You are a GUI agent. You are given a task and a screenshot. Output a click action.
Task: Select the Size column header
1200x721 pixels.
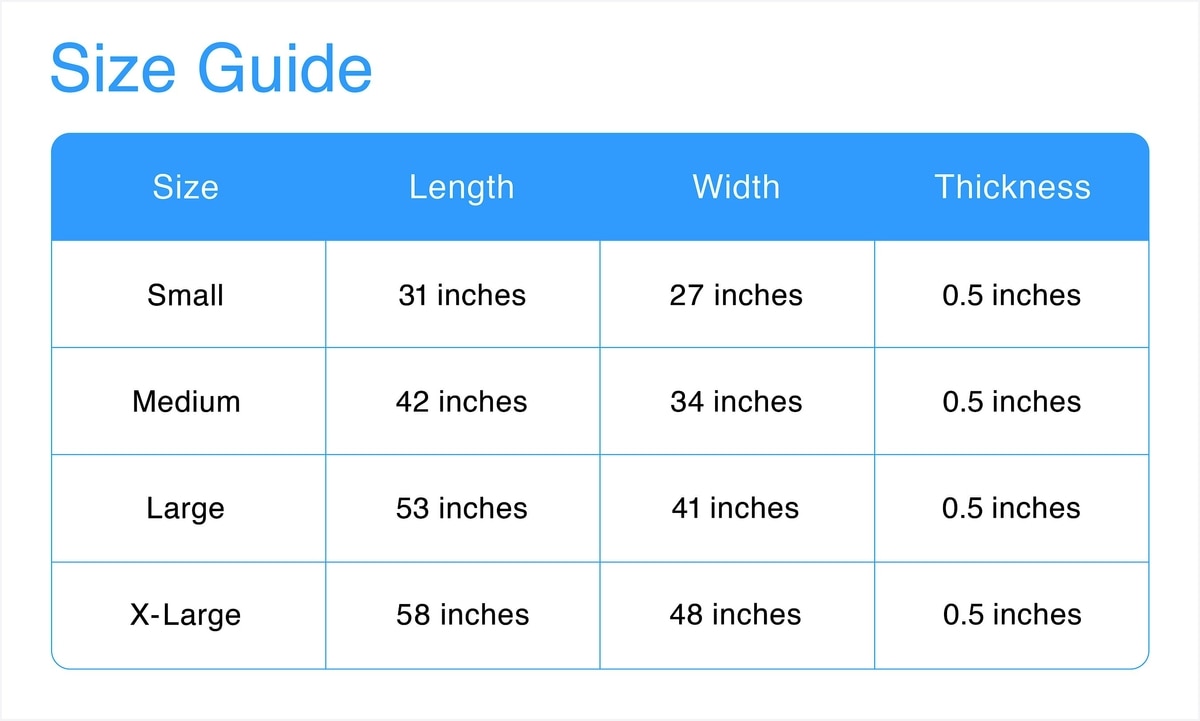click(x=186, y=187)
